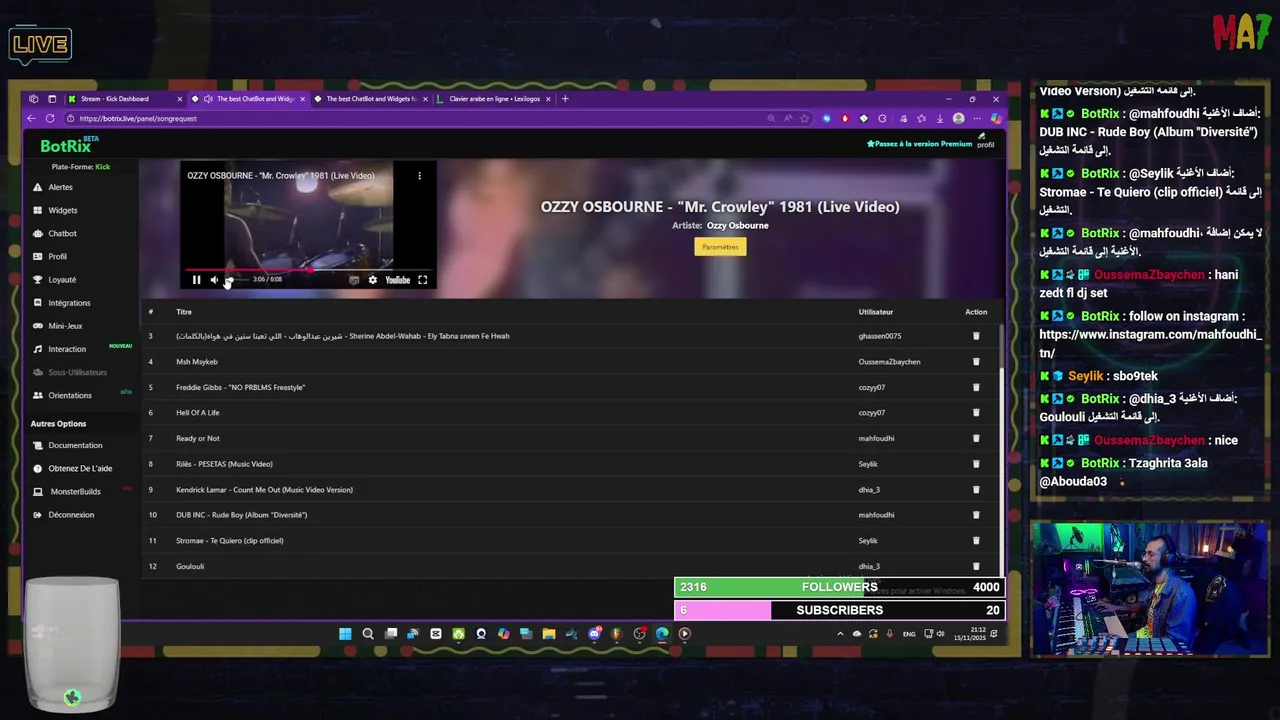Delete the Freddie Gibbs NO PRBLMS Freestyle song

976,387
